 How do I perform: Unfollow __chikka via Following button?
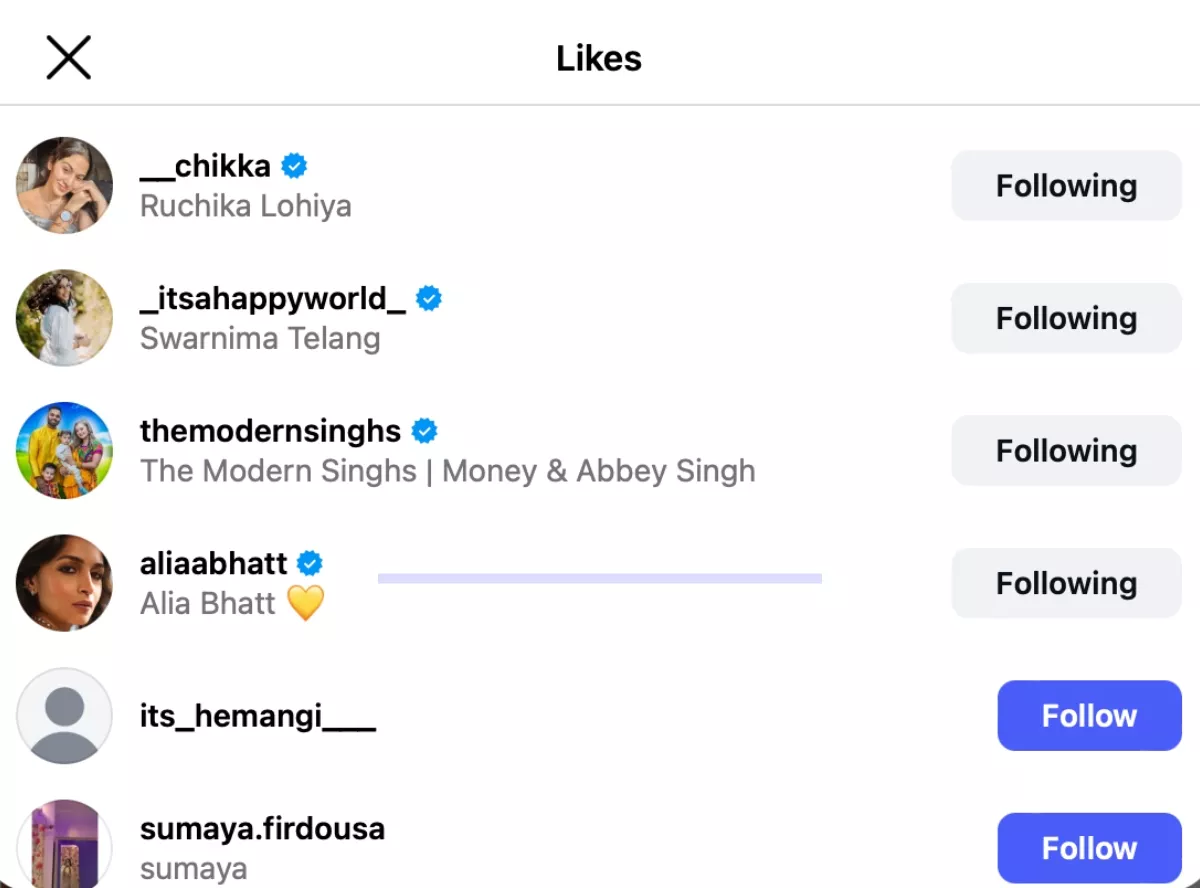1066,185
